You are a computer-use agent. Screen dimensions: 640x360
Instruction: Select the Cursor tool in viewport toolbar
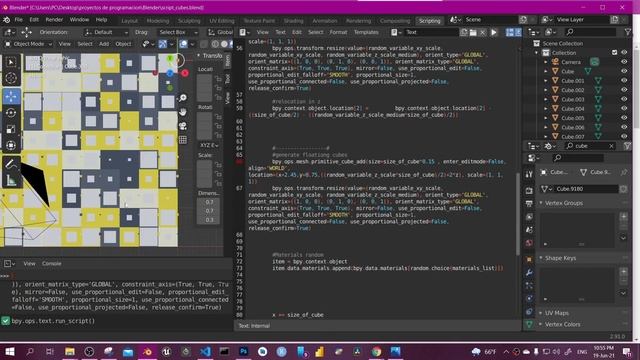(11, 78)
